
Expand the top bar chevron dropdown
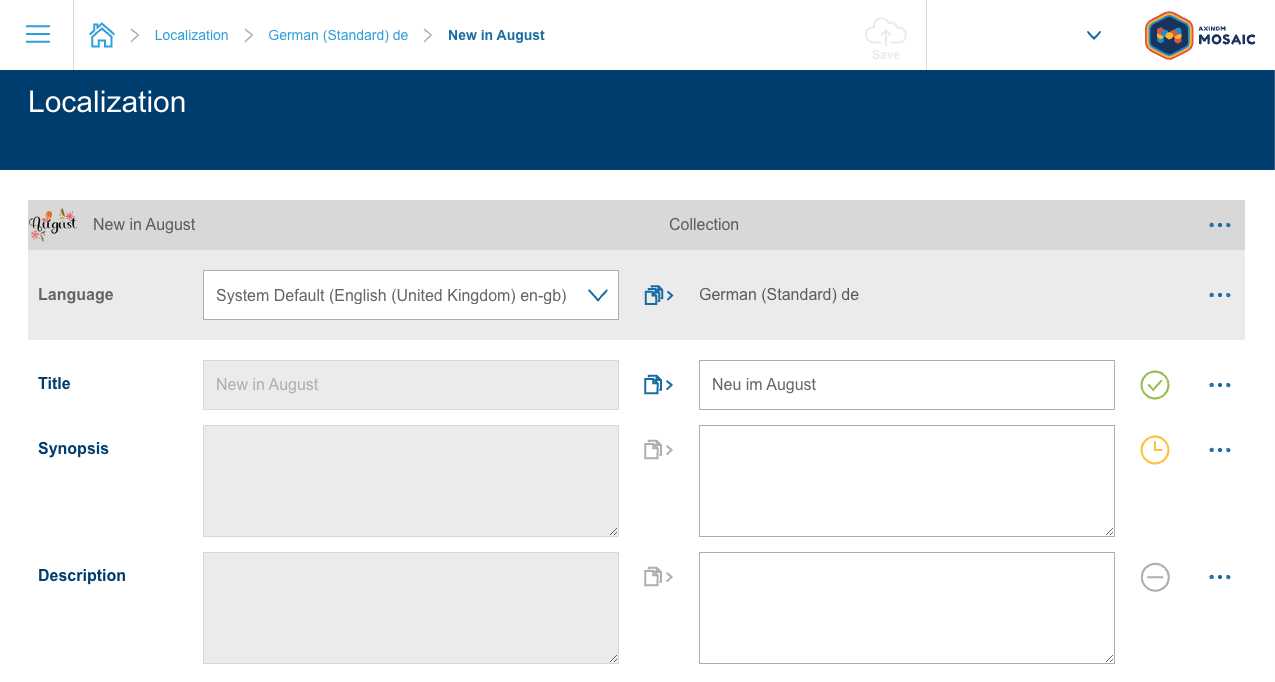pos(1094,35)
